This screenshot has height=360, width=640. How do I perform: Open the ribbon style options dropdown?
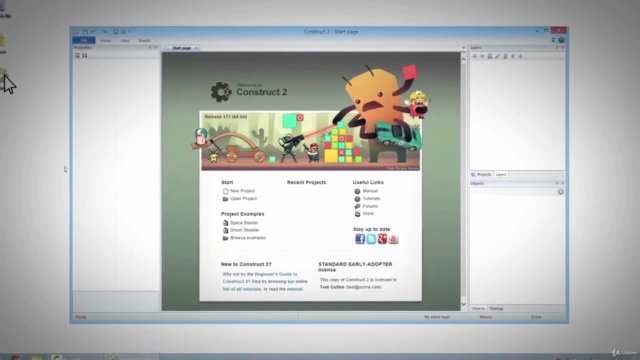(553, 40)
